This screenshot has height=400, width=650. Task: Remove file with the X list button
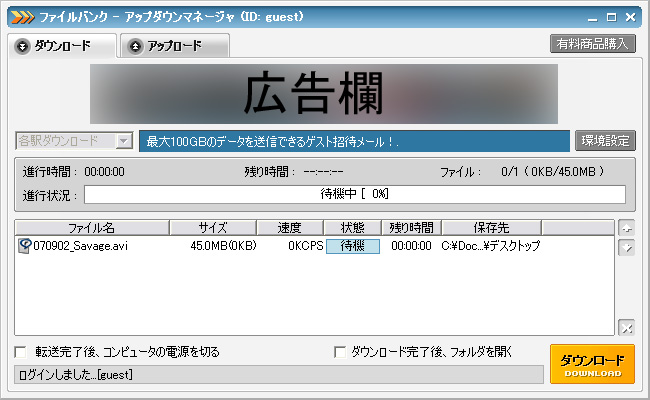[626, 328]
